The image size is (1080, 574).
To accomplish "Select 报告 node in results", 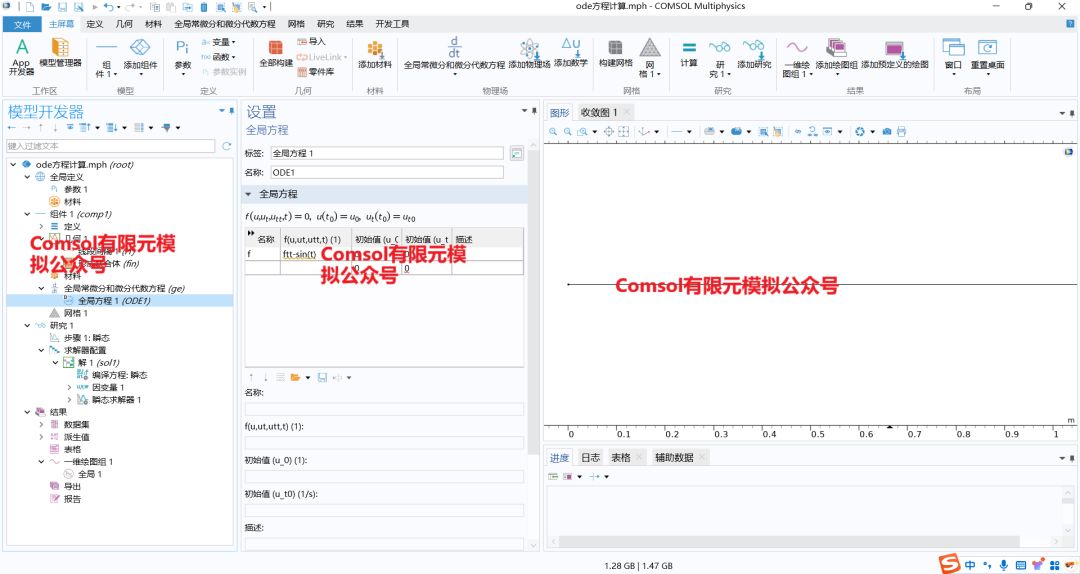I will pos(72,500).
